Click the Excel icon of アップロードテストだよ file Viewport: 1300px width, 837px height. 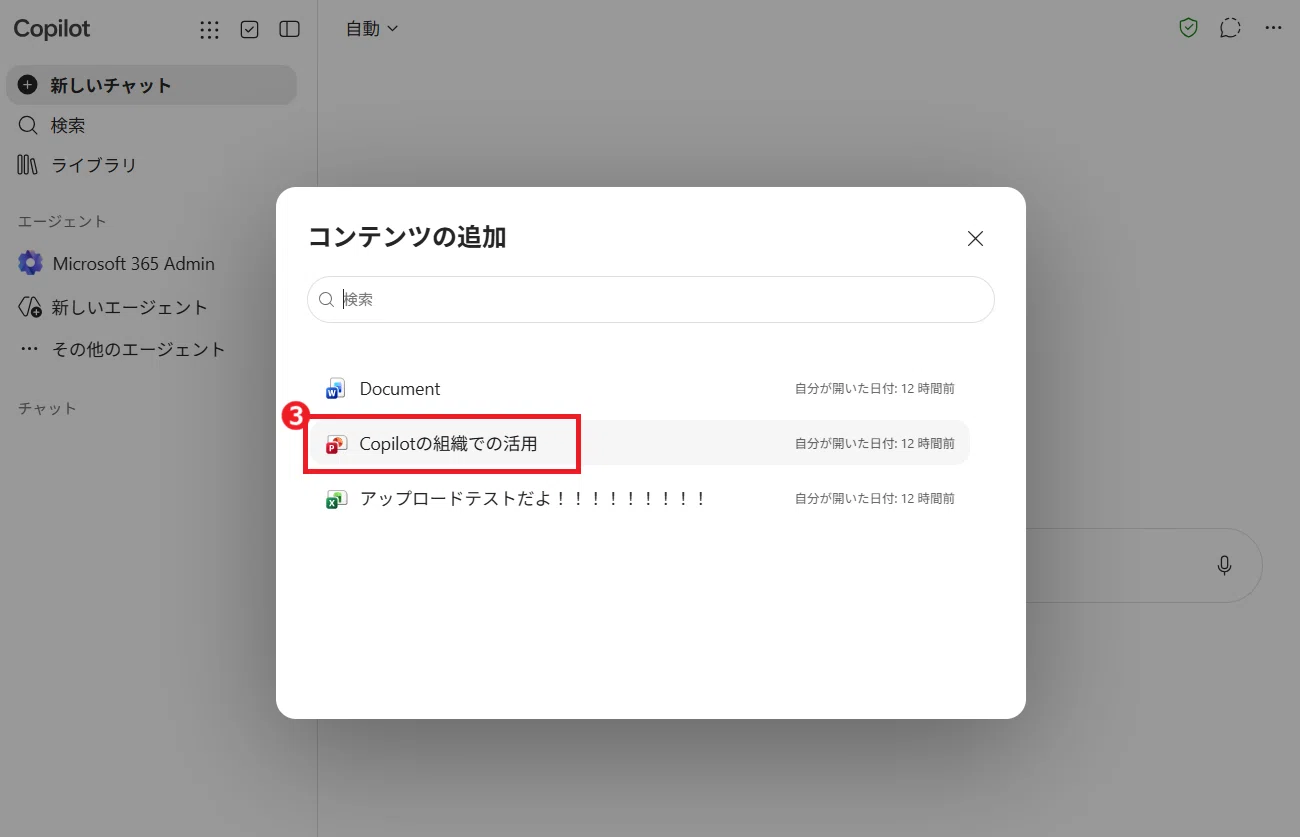(336, 499)
